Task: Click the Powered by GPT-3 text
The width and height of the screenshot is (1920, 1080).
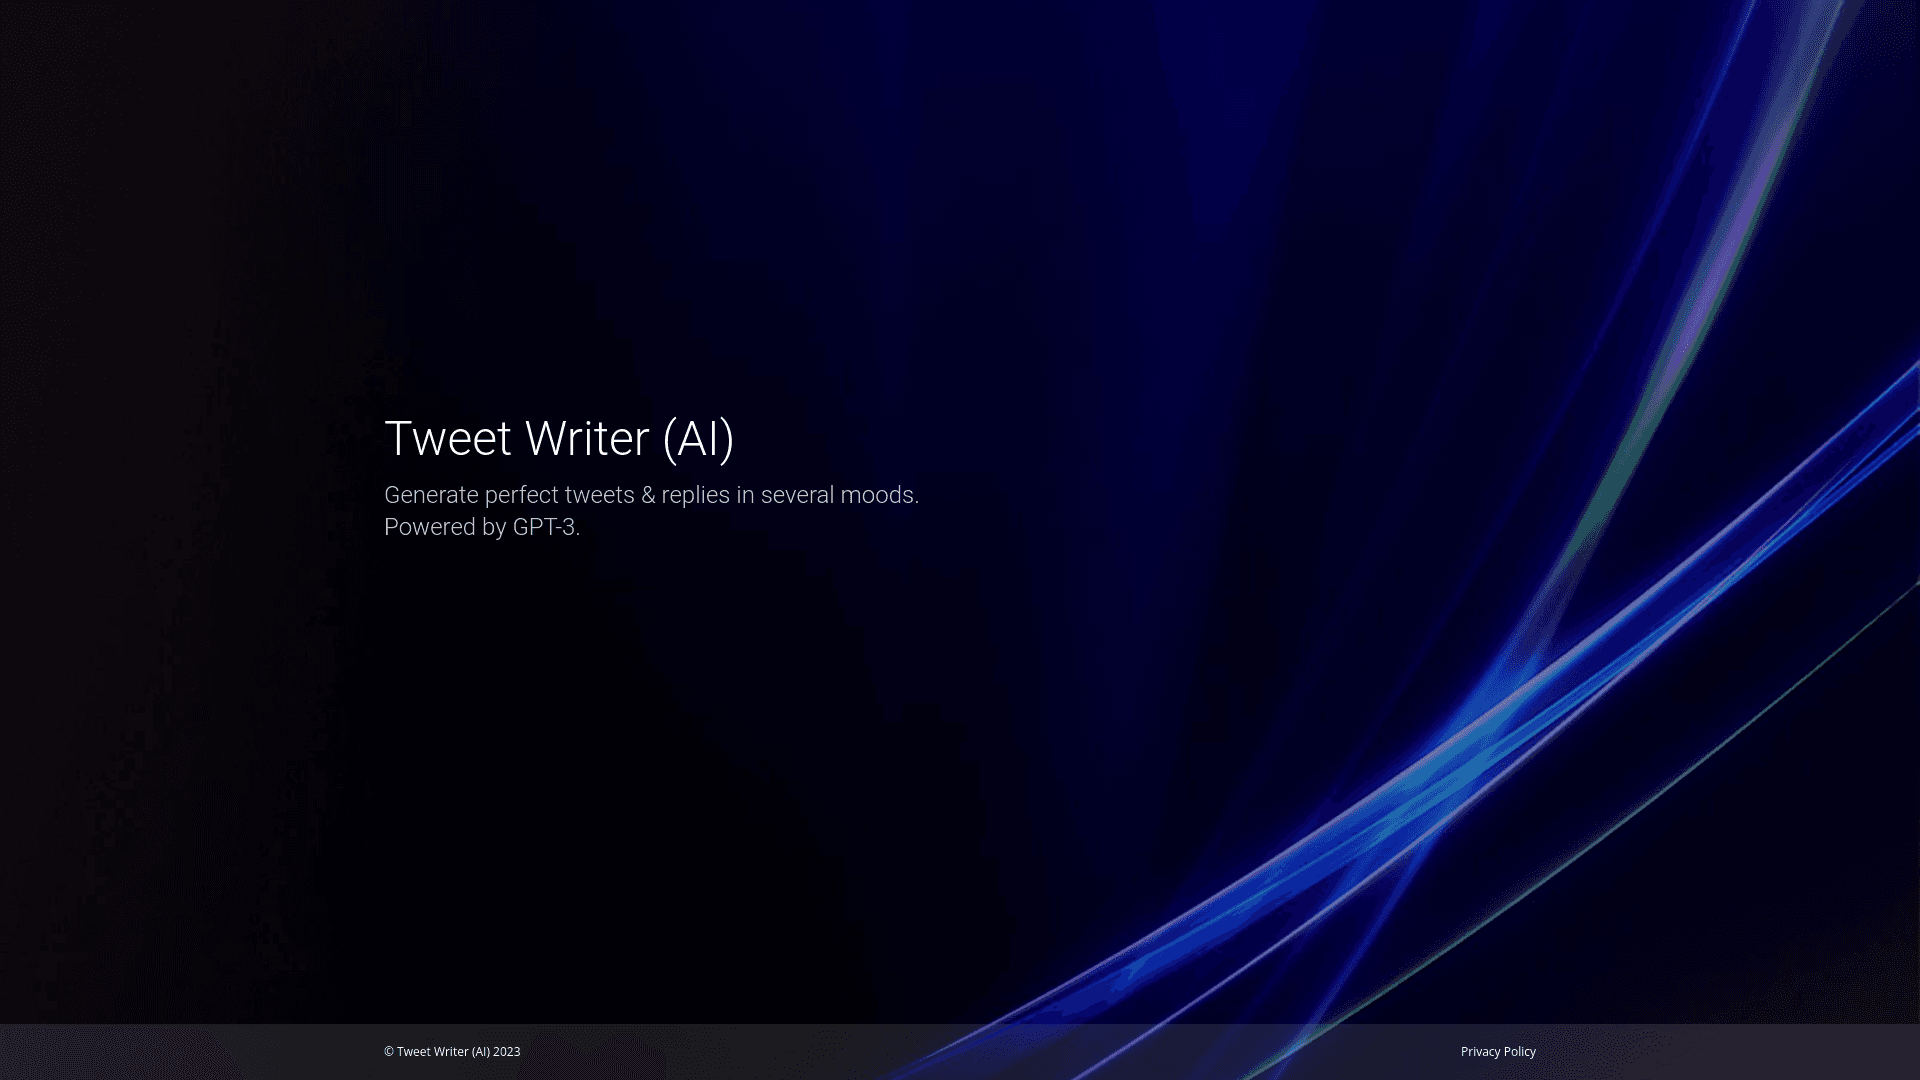Action: (x=482, y=527)
